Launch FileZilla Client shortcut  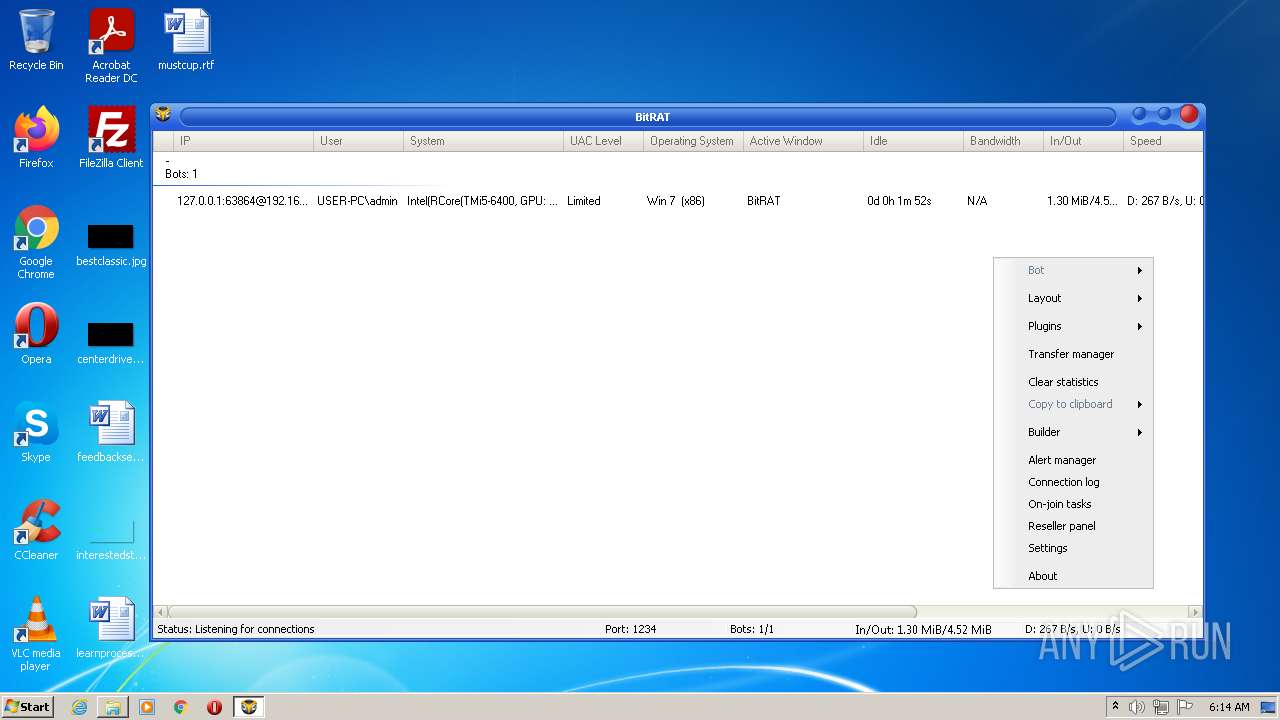point(111,138)
